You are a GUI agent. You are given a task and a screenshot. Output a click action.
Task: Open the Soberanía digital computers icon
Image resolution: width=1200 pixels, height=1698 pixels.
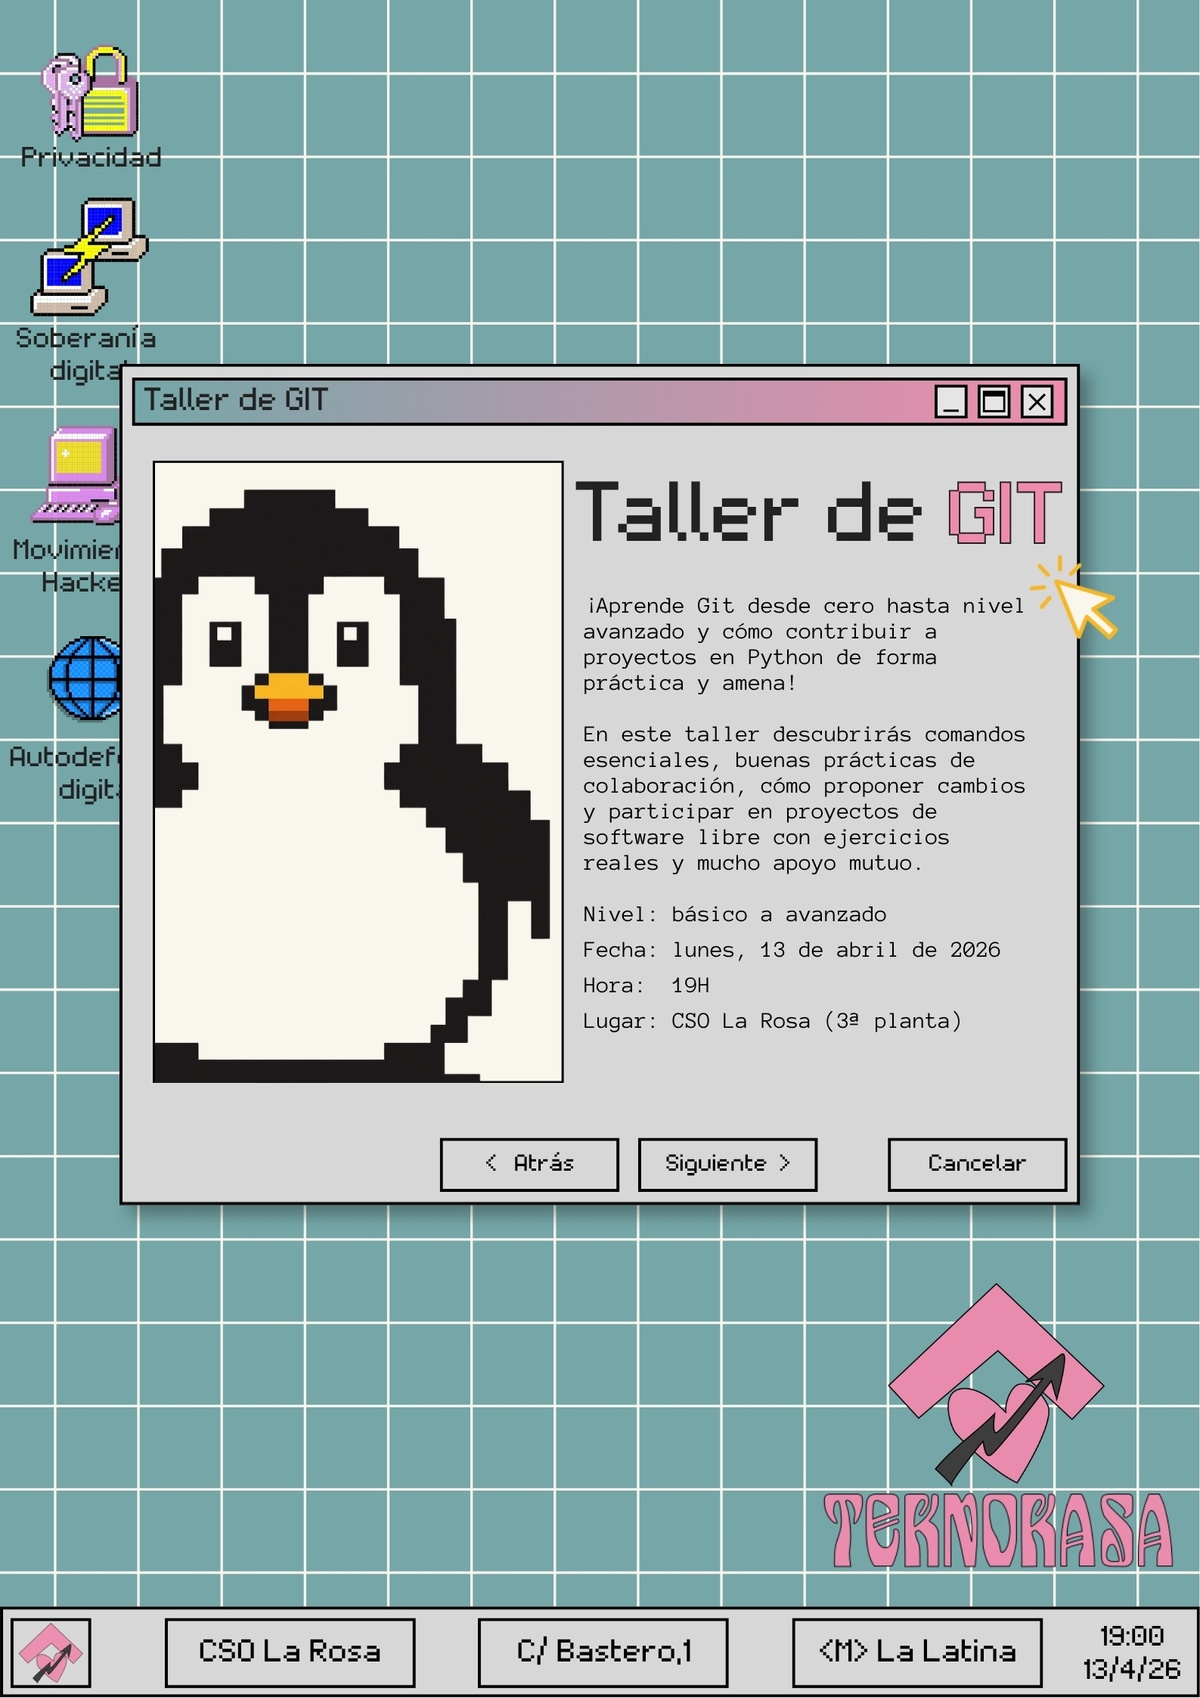tap(89, 257)
